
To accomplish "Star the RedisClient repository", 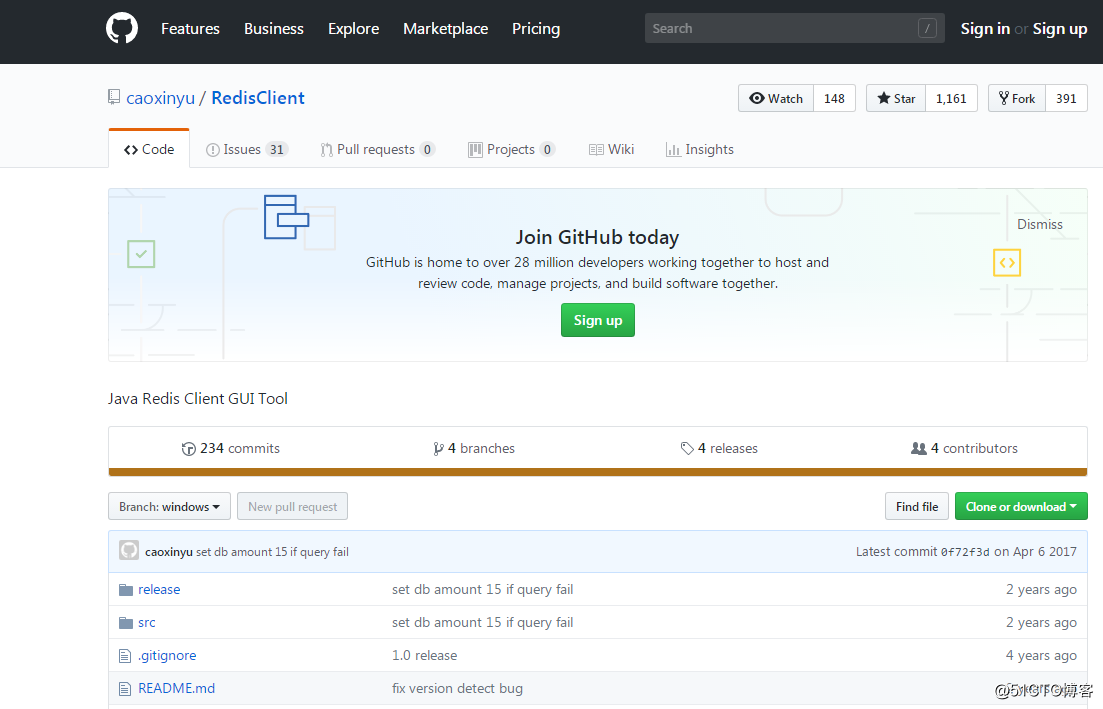I will click(896, 98).
